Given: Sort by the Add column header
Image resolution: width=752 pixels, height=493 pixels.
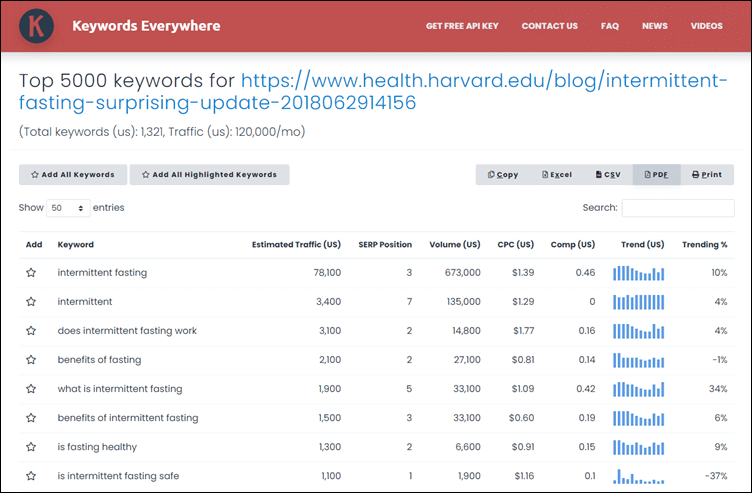Looking at the screenshot, I should coord(34,245).
